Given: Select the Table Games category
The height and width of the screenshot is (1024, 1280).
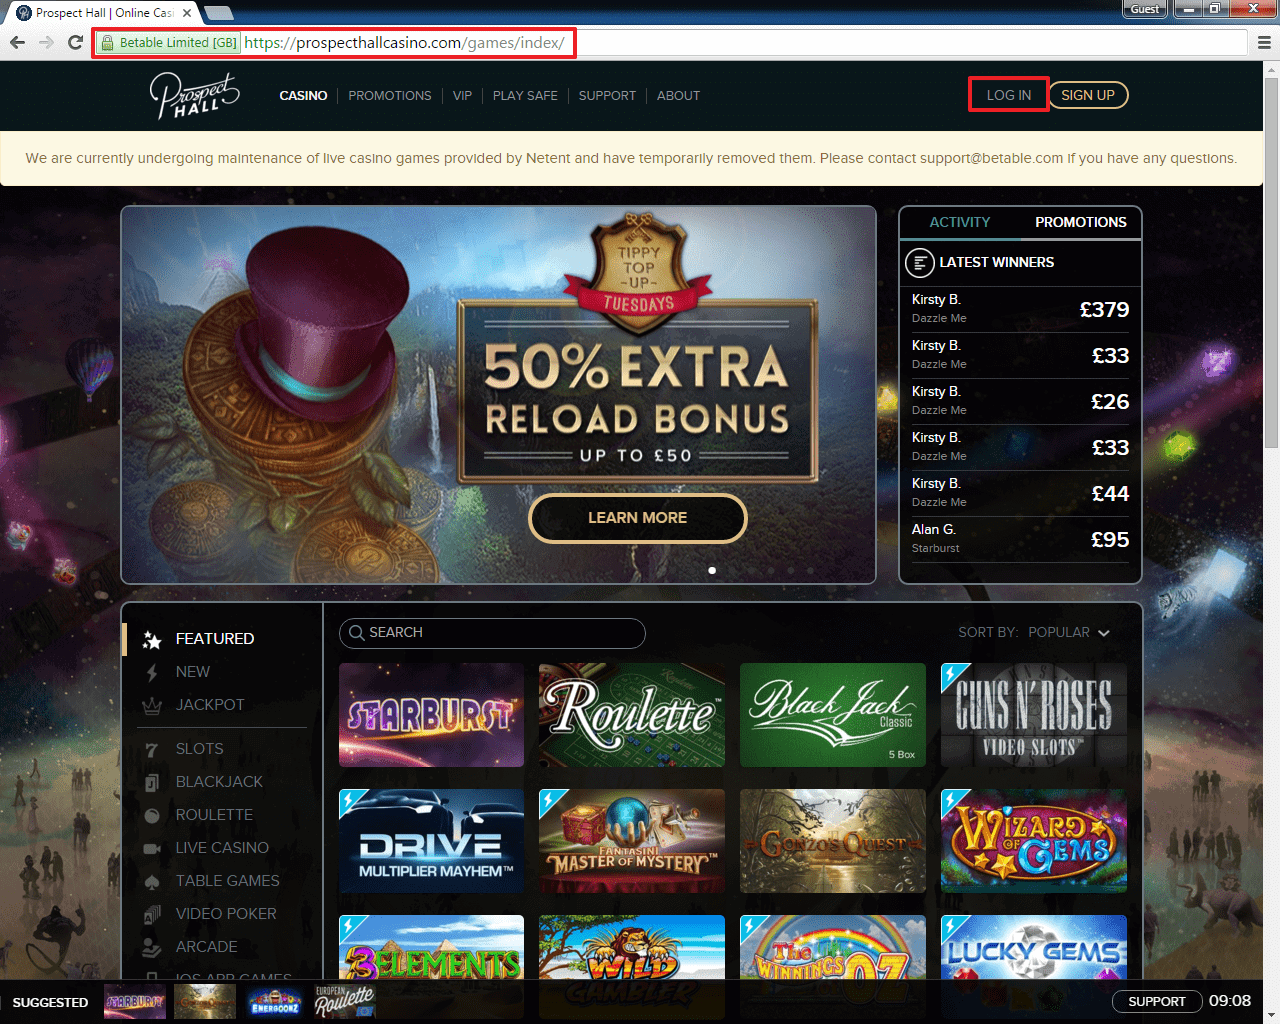Looking at the screenshot, I should pyautogui.click(x=228, y=881).
